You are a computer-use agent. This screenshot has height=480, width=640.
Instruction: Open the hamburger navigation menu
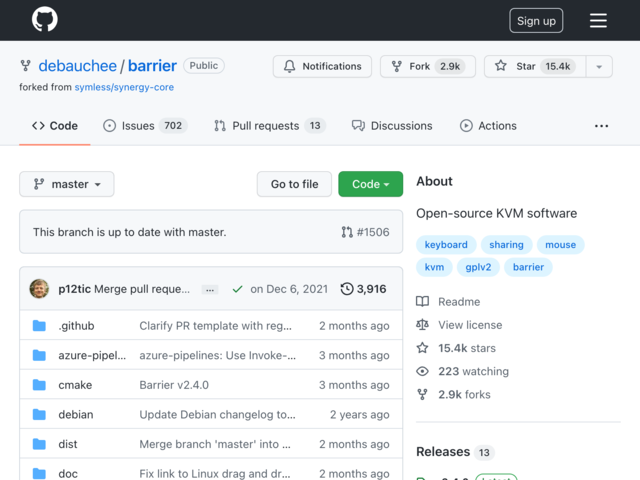(x=598, y=20)
